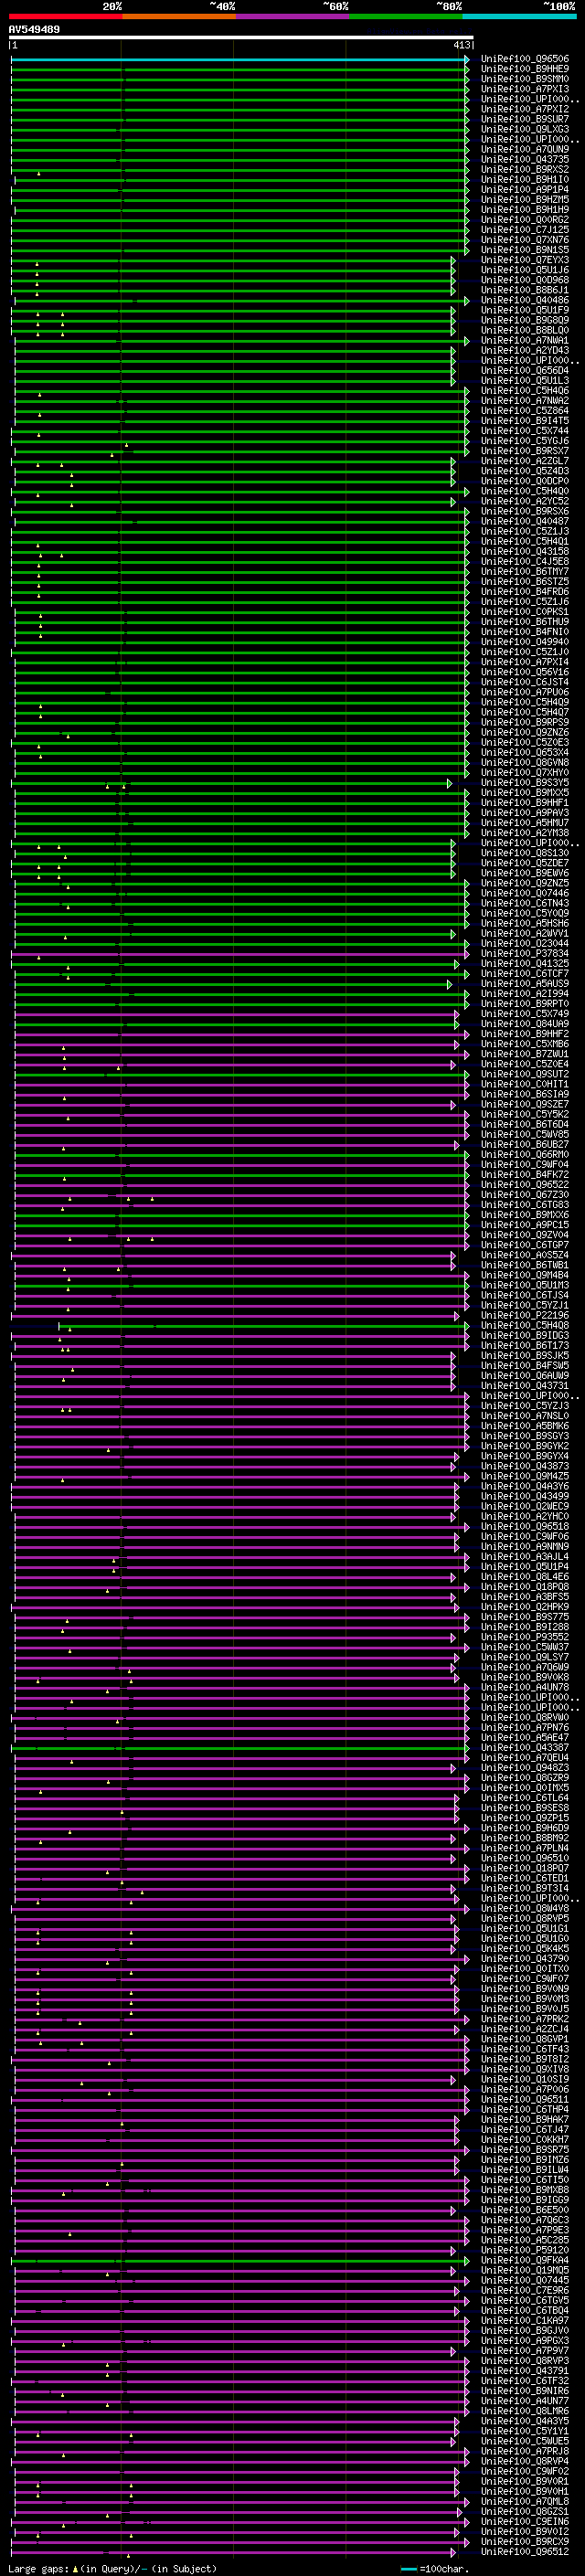The image size is (585, 2576).
Task: Click hit UniRef100_B9IDG3
Action: pyautogui.click(x=525, y=1336)
